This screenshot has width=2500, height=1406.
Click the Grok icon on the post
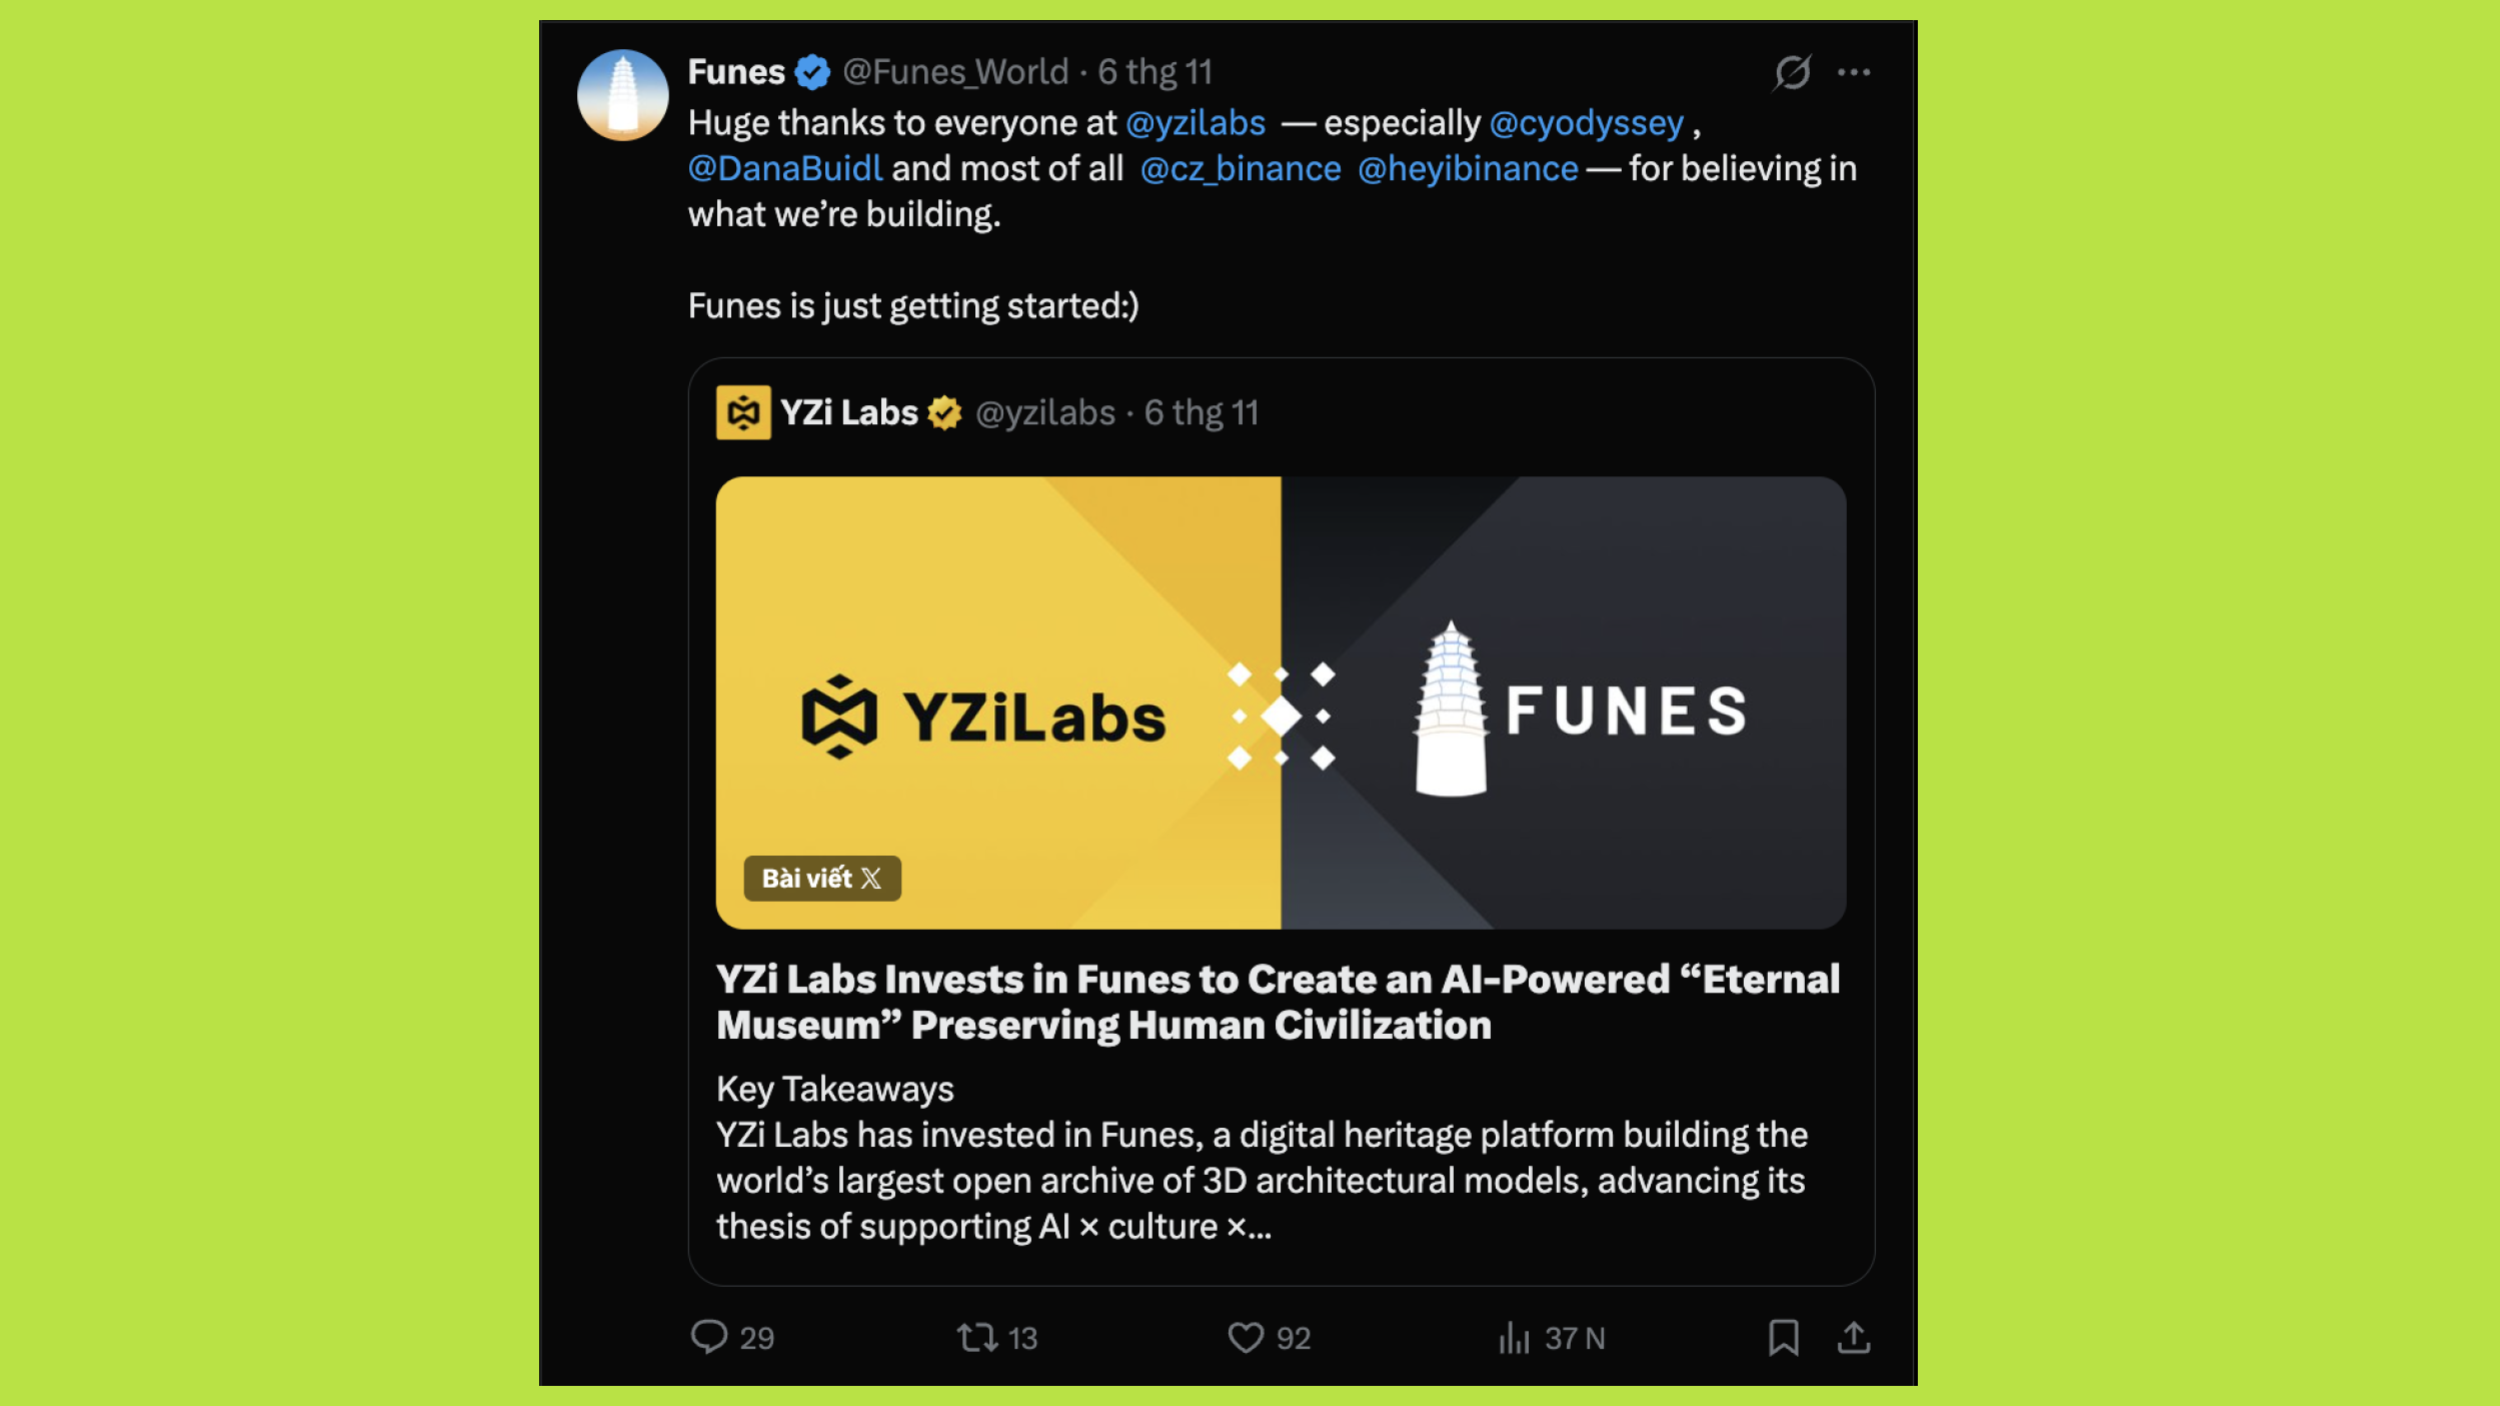(x=1791, y=72)
